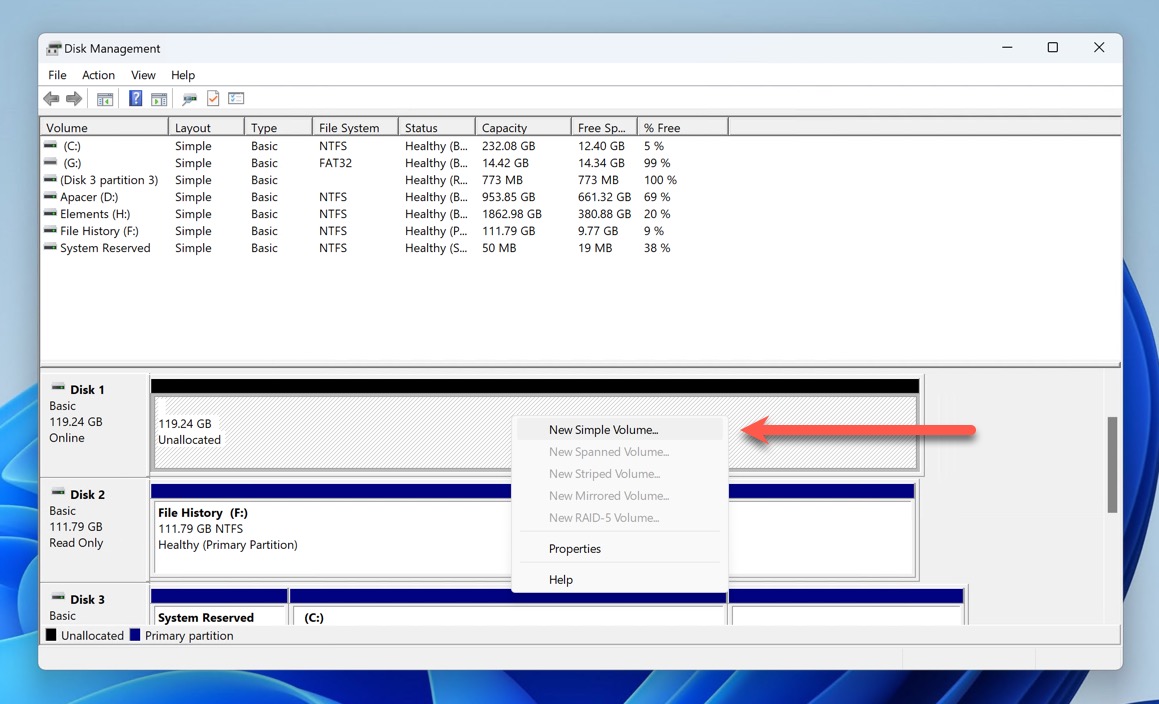Click Show/Hide Console Tree toolbar icon

point(104,99)
